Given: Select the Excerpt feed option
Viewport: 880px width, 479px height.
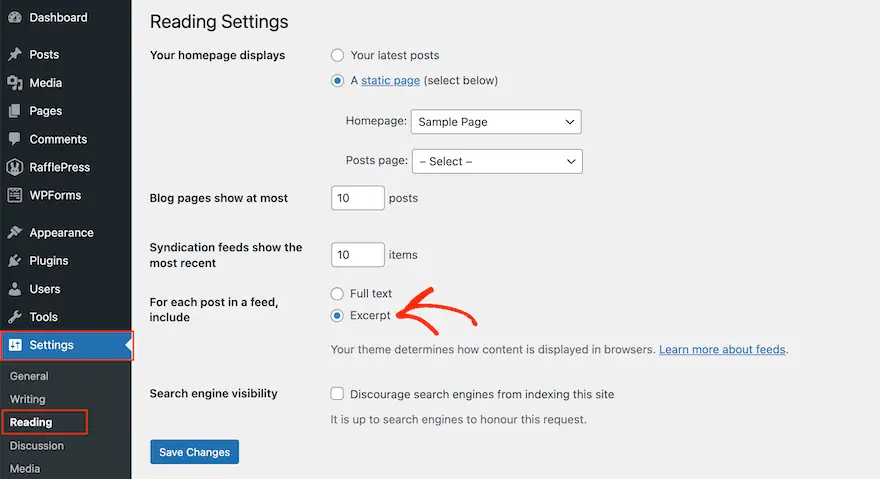Looking at the screenshot, I should [x=337, y=316].
